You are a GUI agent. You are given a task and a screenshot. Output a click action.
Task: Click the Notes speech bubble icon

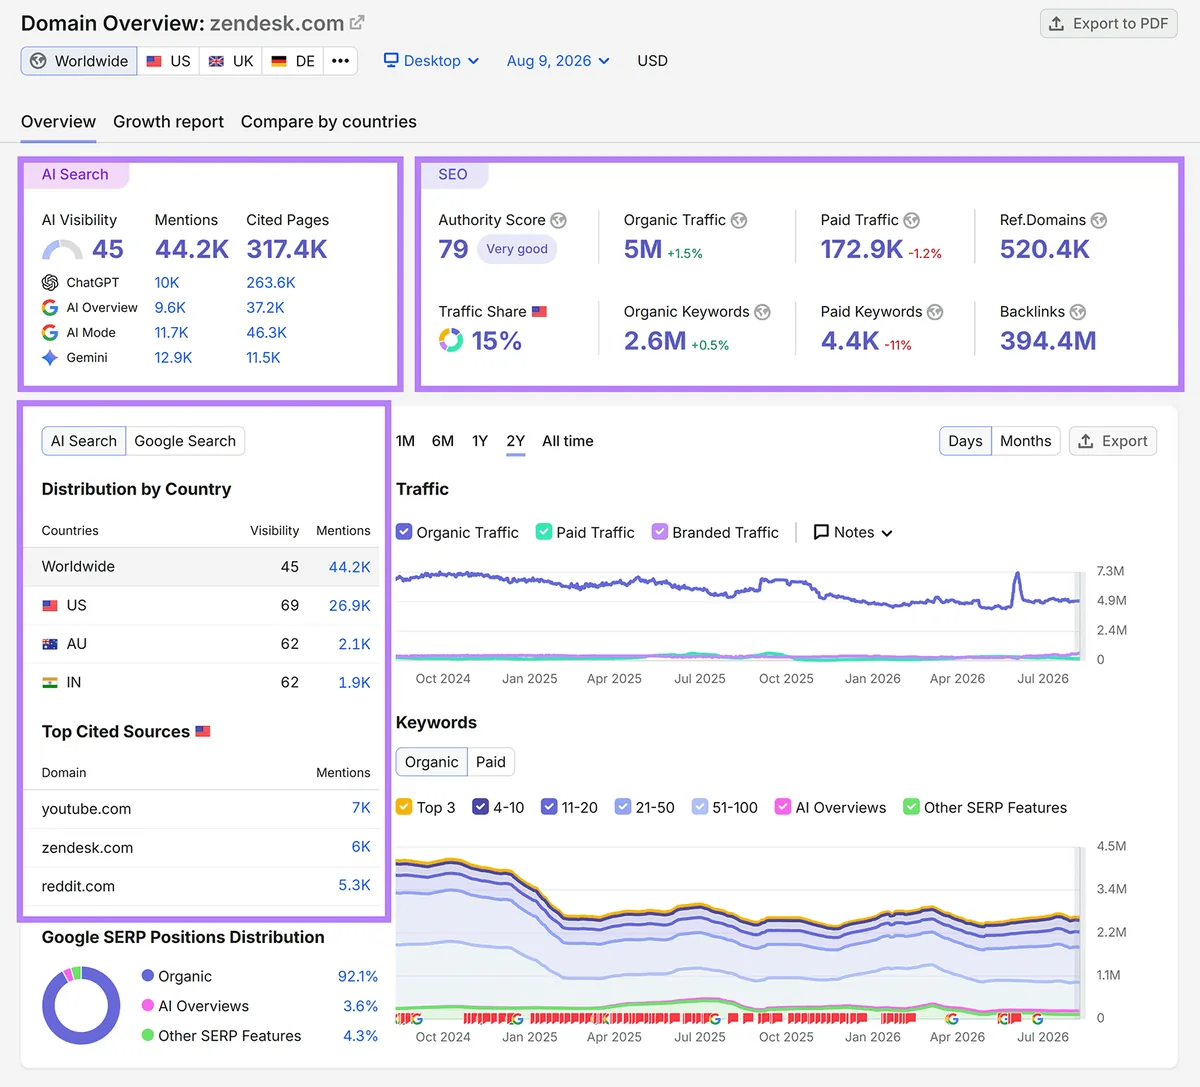click(822, 532)
